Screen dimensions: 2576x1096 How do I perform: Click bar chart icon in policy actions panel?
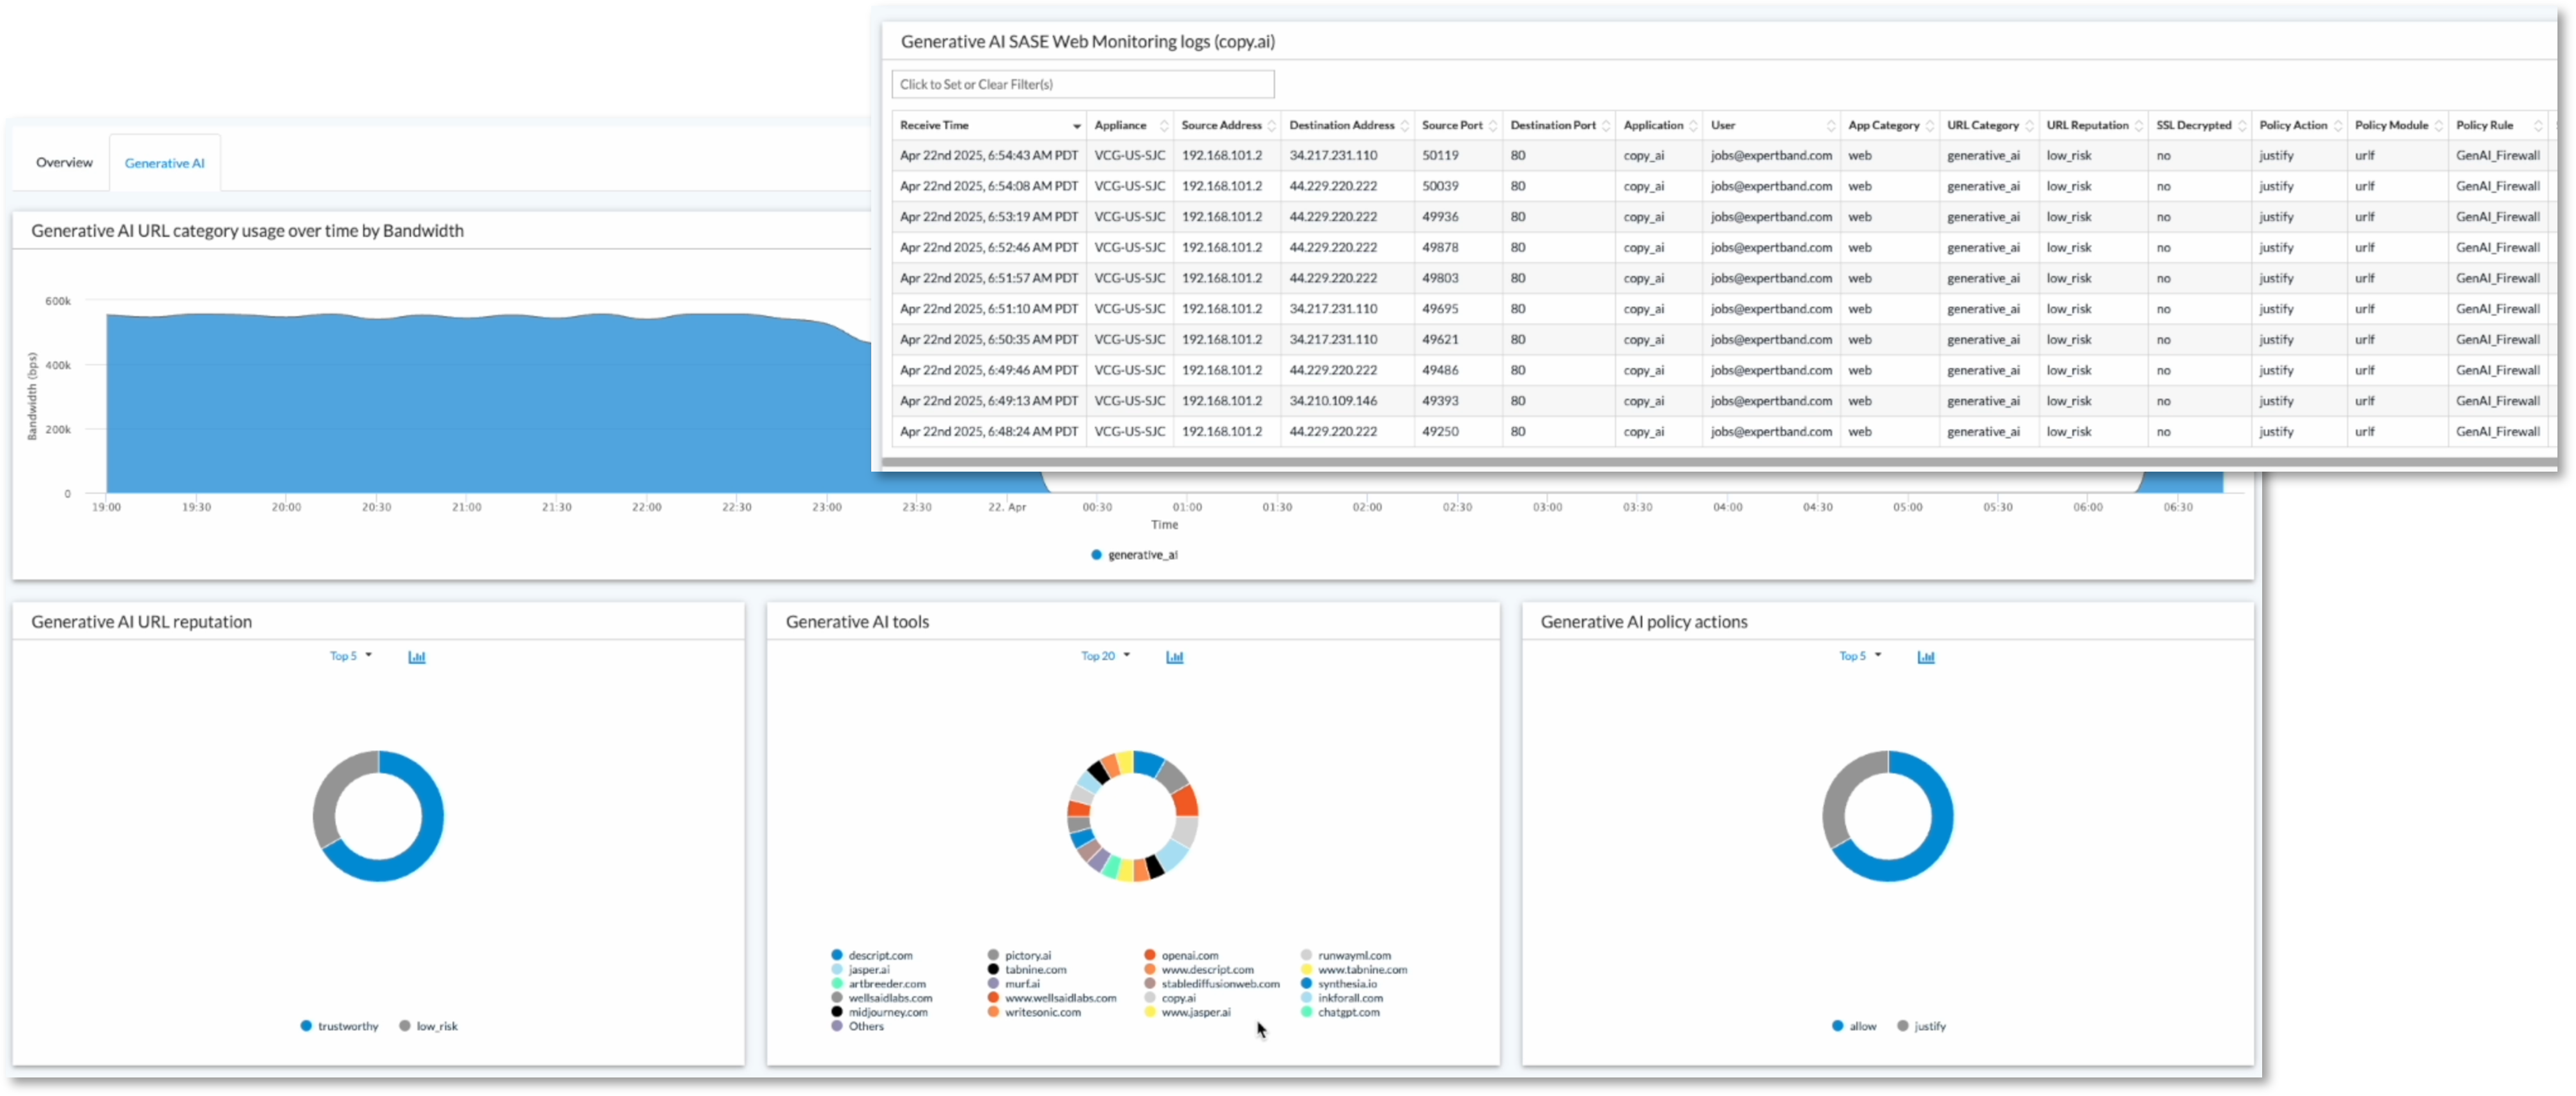(x=1926, y=657)
